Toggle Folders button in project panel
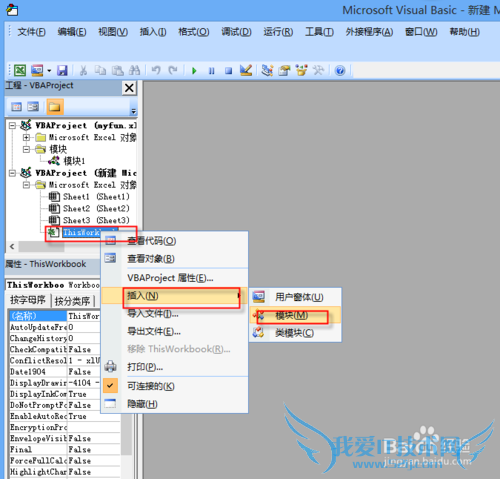Viewport: 500px width, 479px height. click(x=55, y=107)
